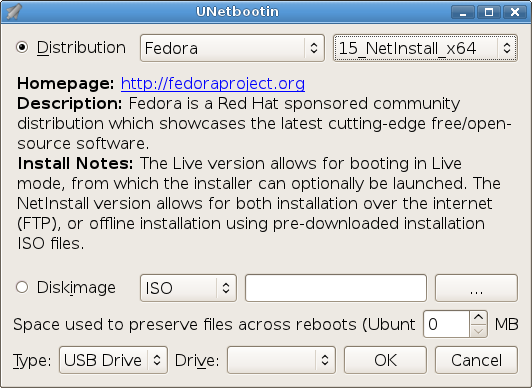Screen dimensions: 532x388
Task: Increase persistent space with up arrow
Action: click(479, 317)
